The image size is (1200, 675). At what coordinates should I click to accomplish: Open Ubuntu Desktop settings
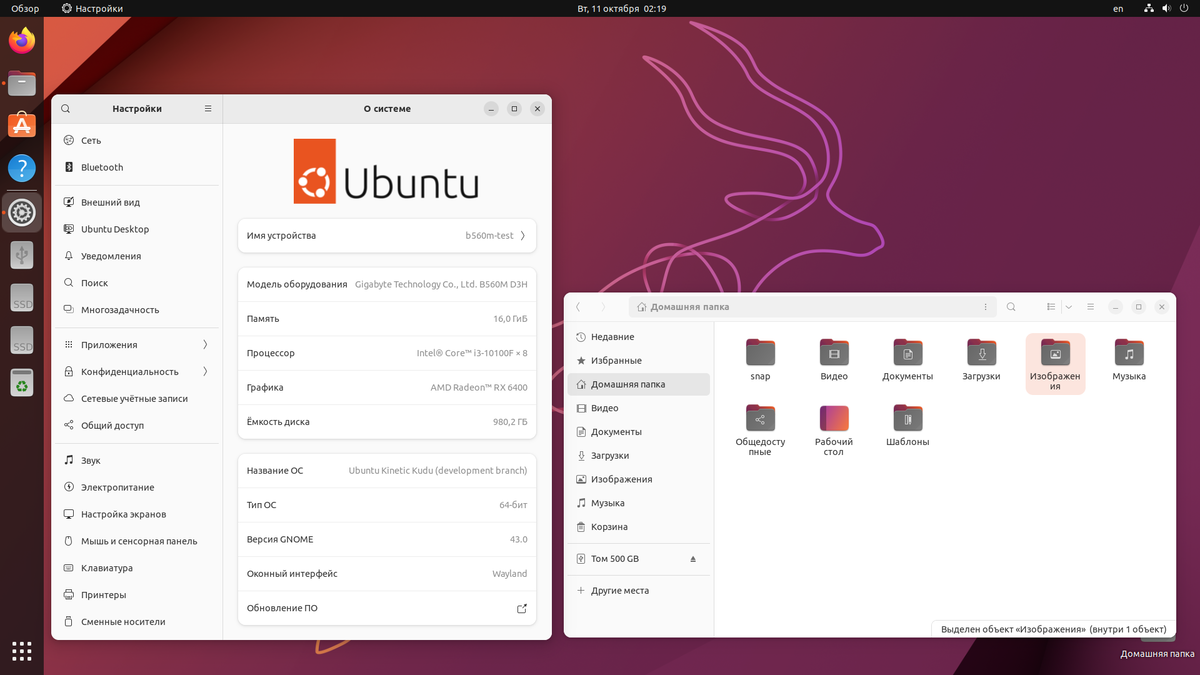tap(137, 229)
